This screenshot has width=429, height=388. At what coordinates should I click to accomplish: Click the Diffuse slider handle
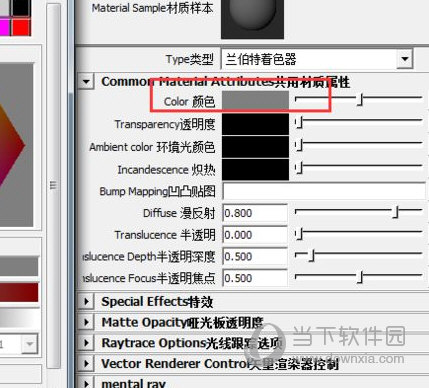pyautogui.click(x=396, y=212)
